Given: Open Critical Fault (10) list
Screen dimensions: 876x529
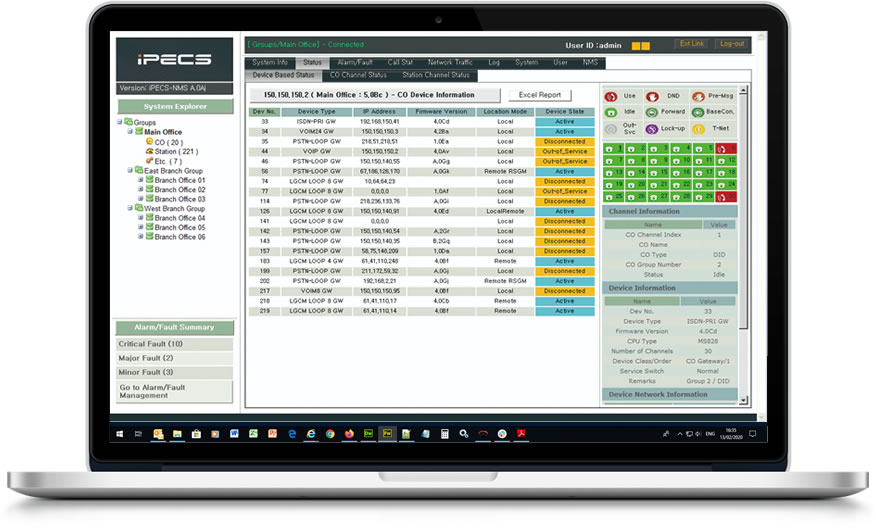Looking at the screenshot, I should click(174, 344).
